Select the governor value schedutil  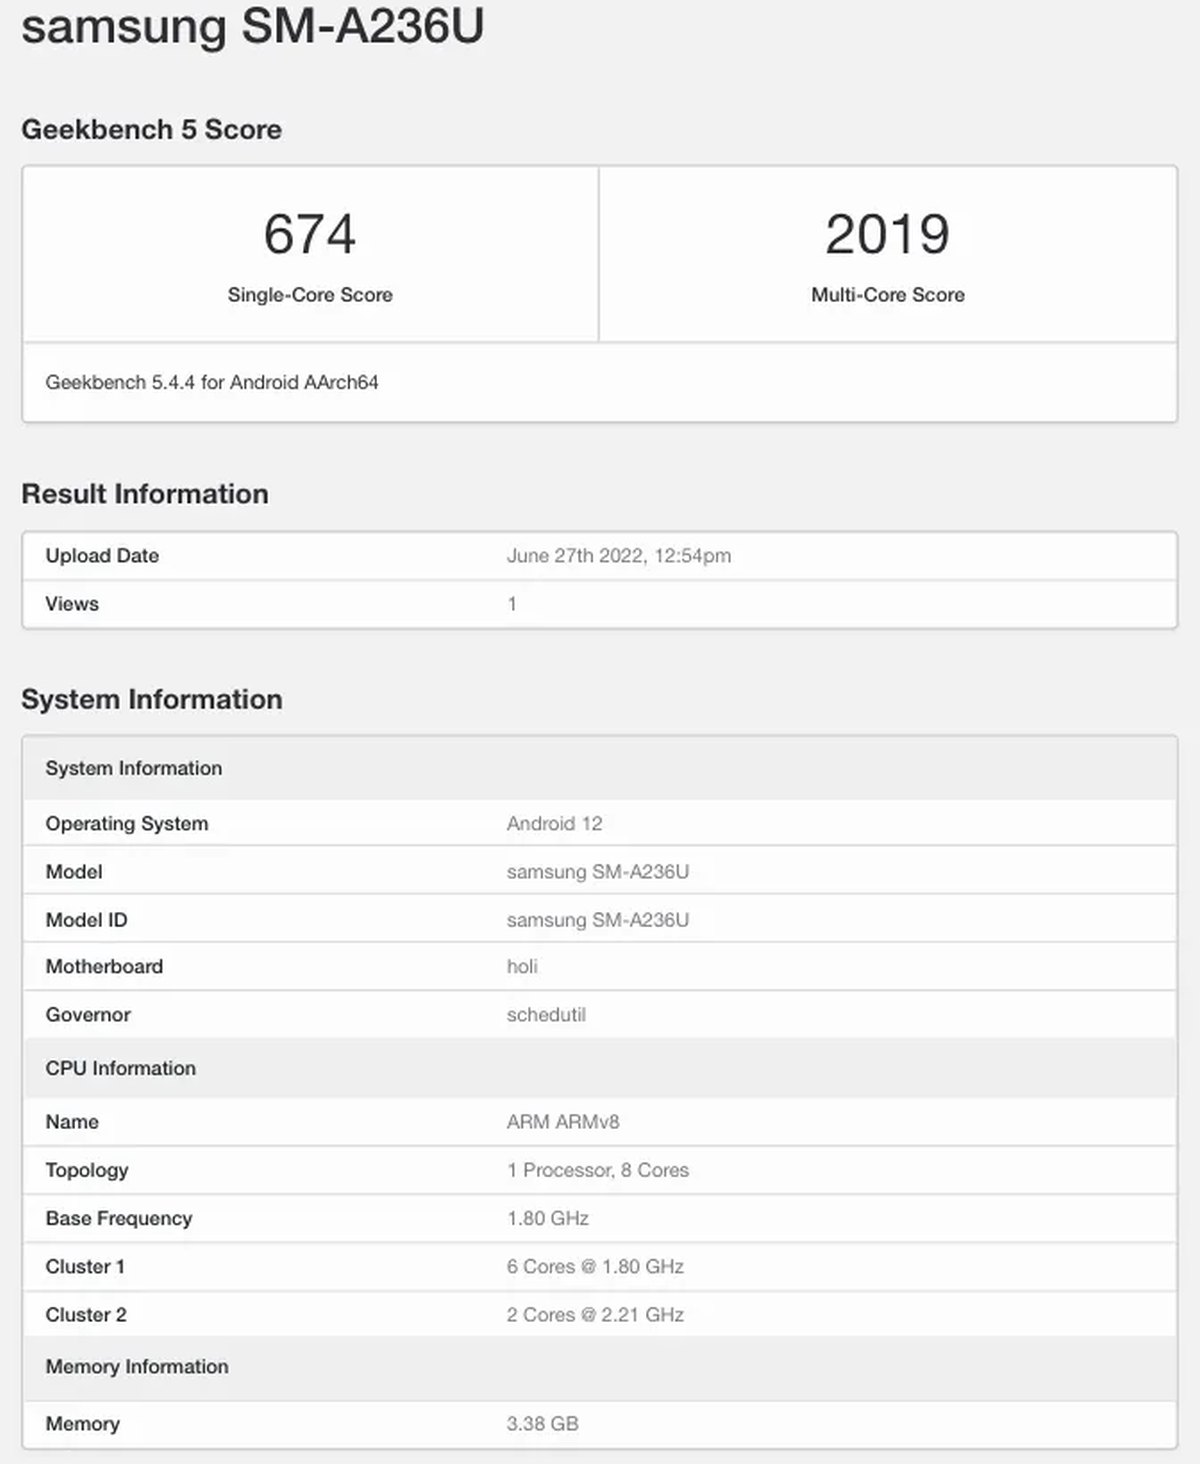(546, 1015)
